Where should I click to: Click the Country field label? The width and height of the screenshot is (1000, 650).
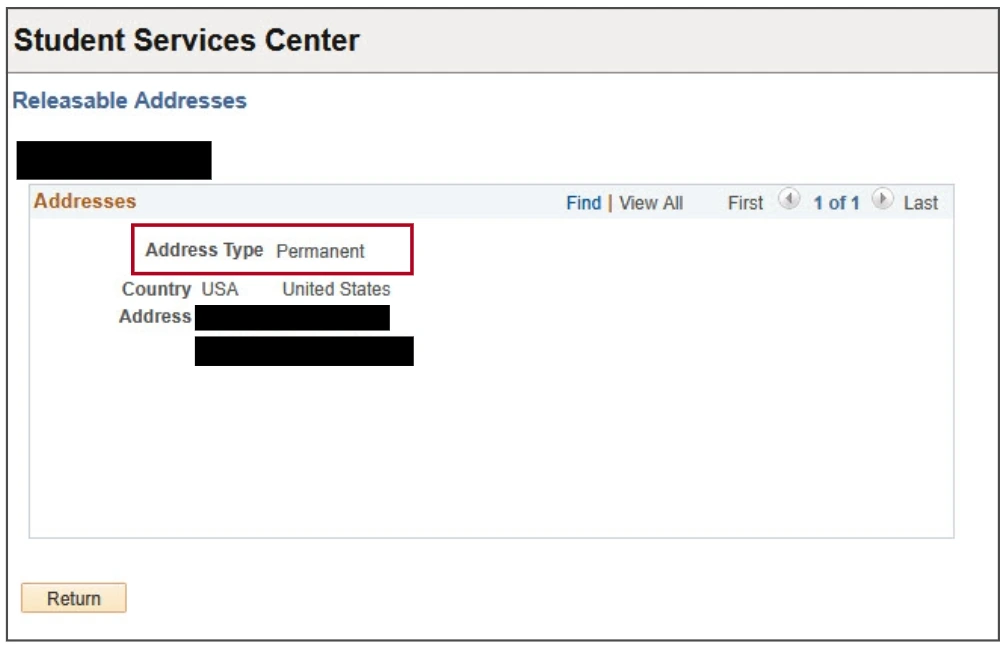tap(156, 289)
